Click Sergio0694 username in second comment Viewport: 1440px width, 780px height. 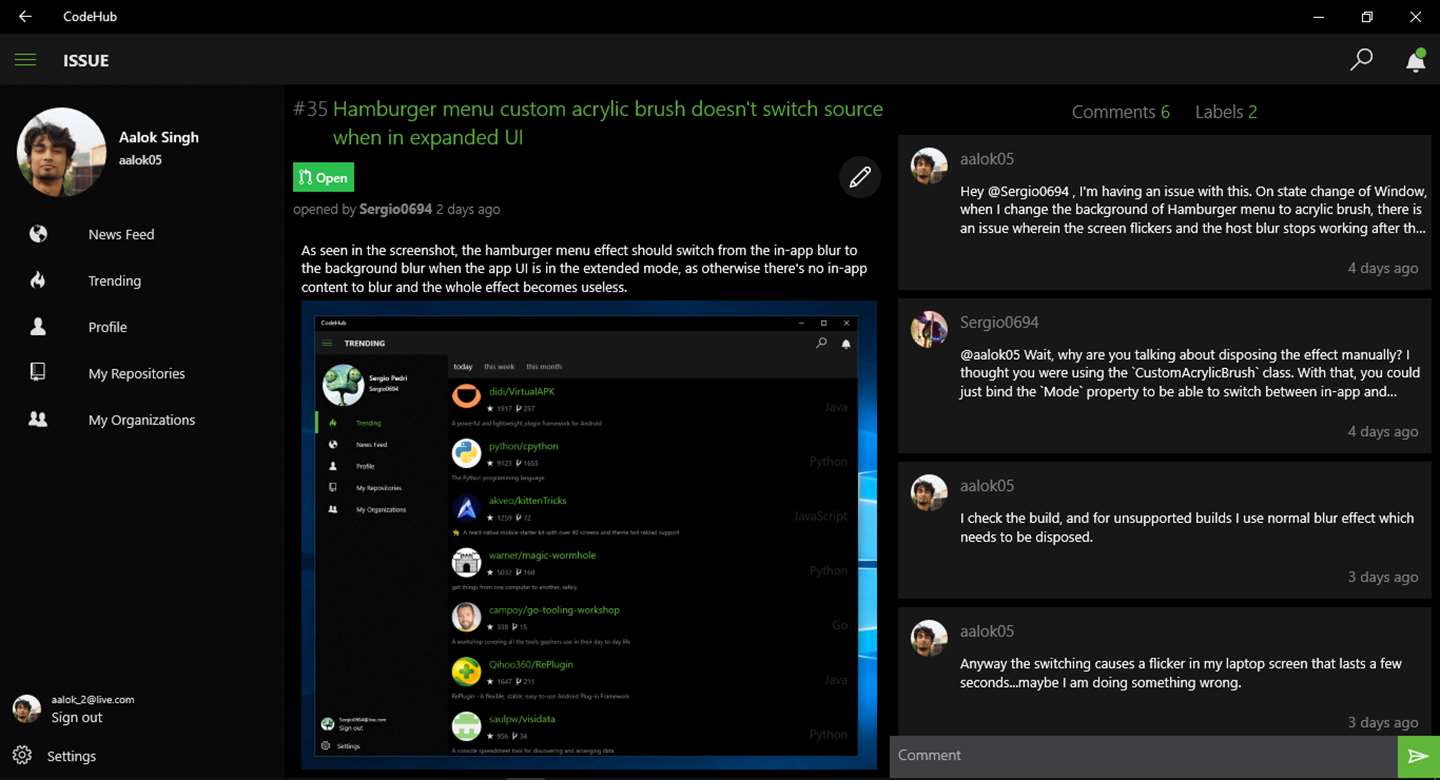pyautogui.click(x=999, y=322)
